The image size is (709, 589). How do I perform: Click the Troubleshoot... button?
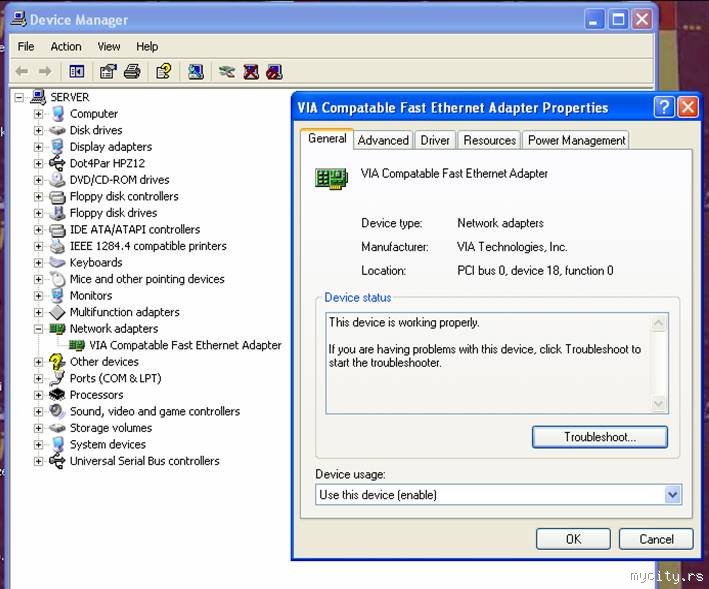[600, 437]
